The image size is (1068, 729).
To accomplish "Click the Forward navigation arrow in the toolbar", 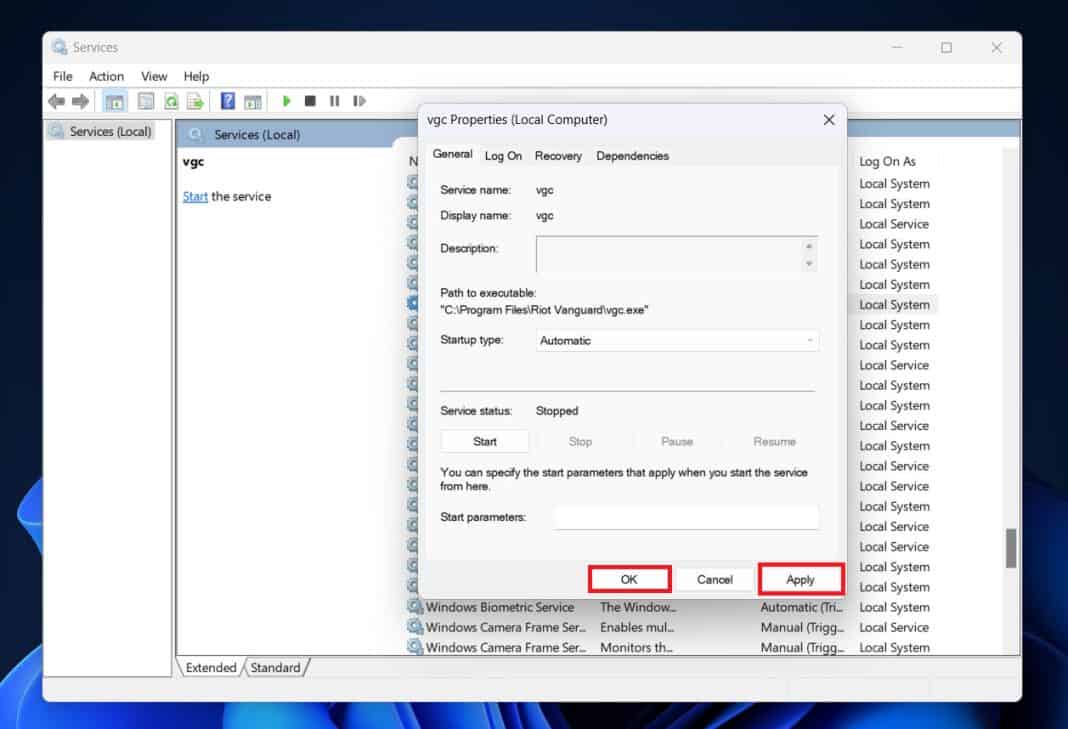I will pyautogui.click(x=80, y=100).
